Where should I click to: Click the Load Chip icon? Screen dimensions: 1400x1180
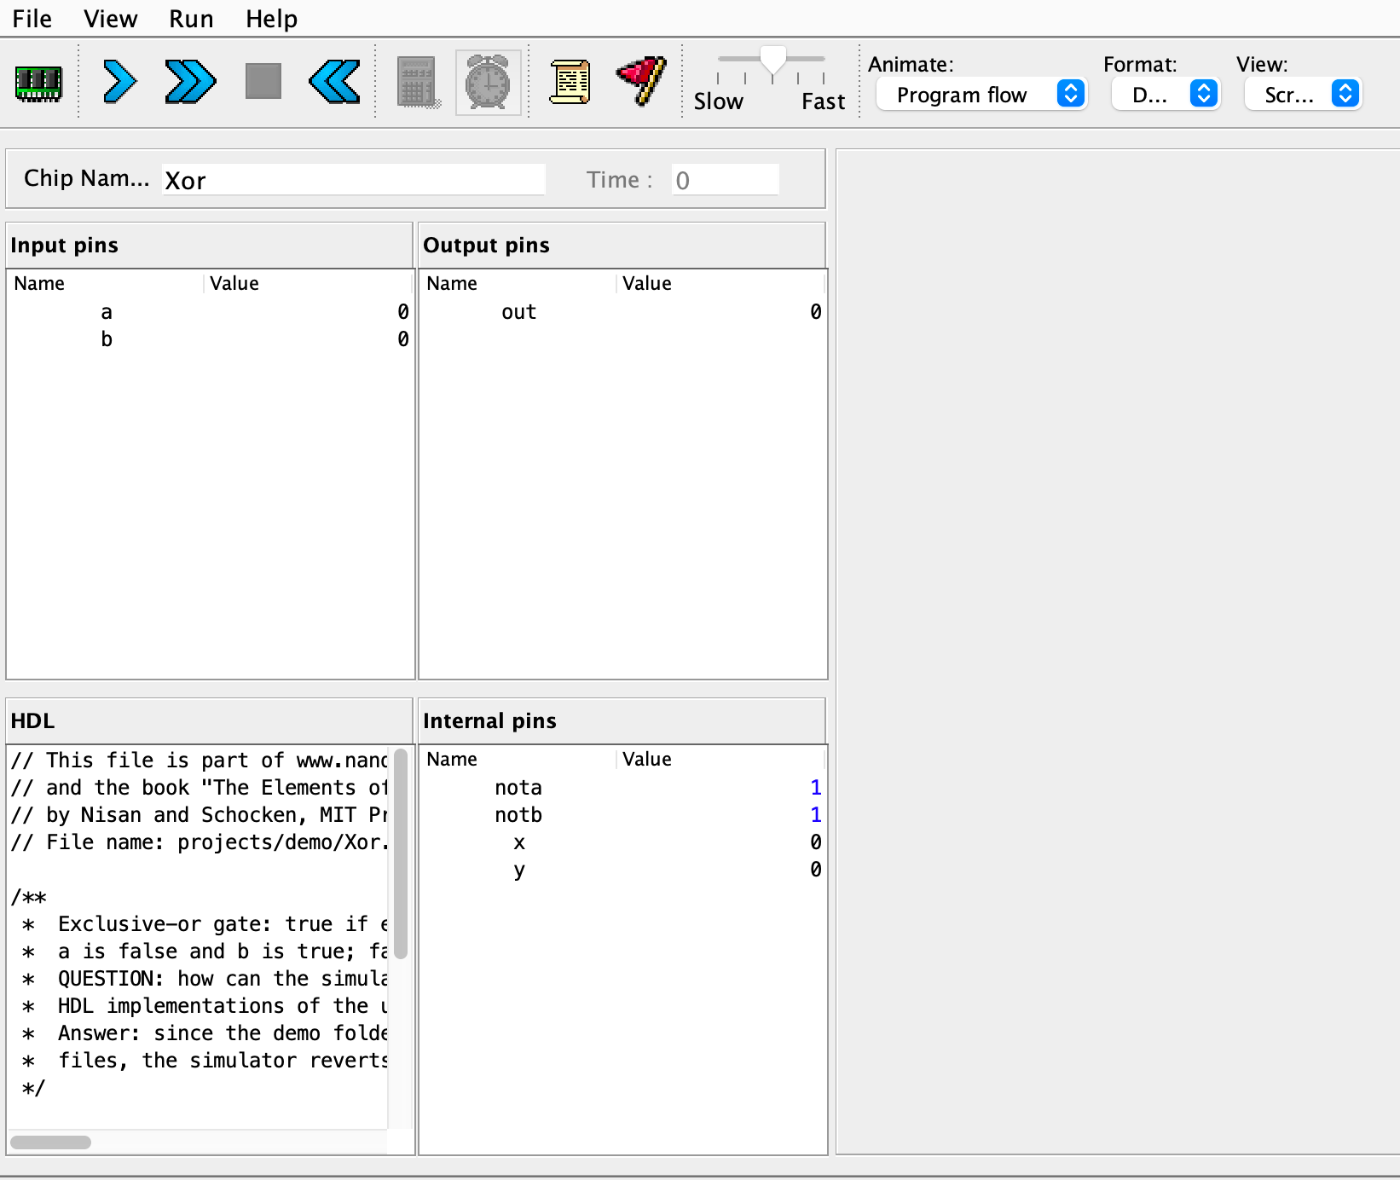coord(39,83)
